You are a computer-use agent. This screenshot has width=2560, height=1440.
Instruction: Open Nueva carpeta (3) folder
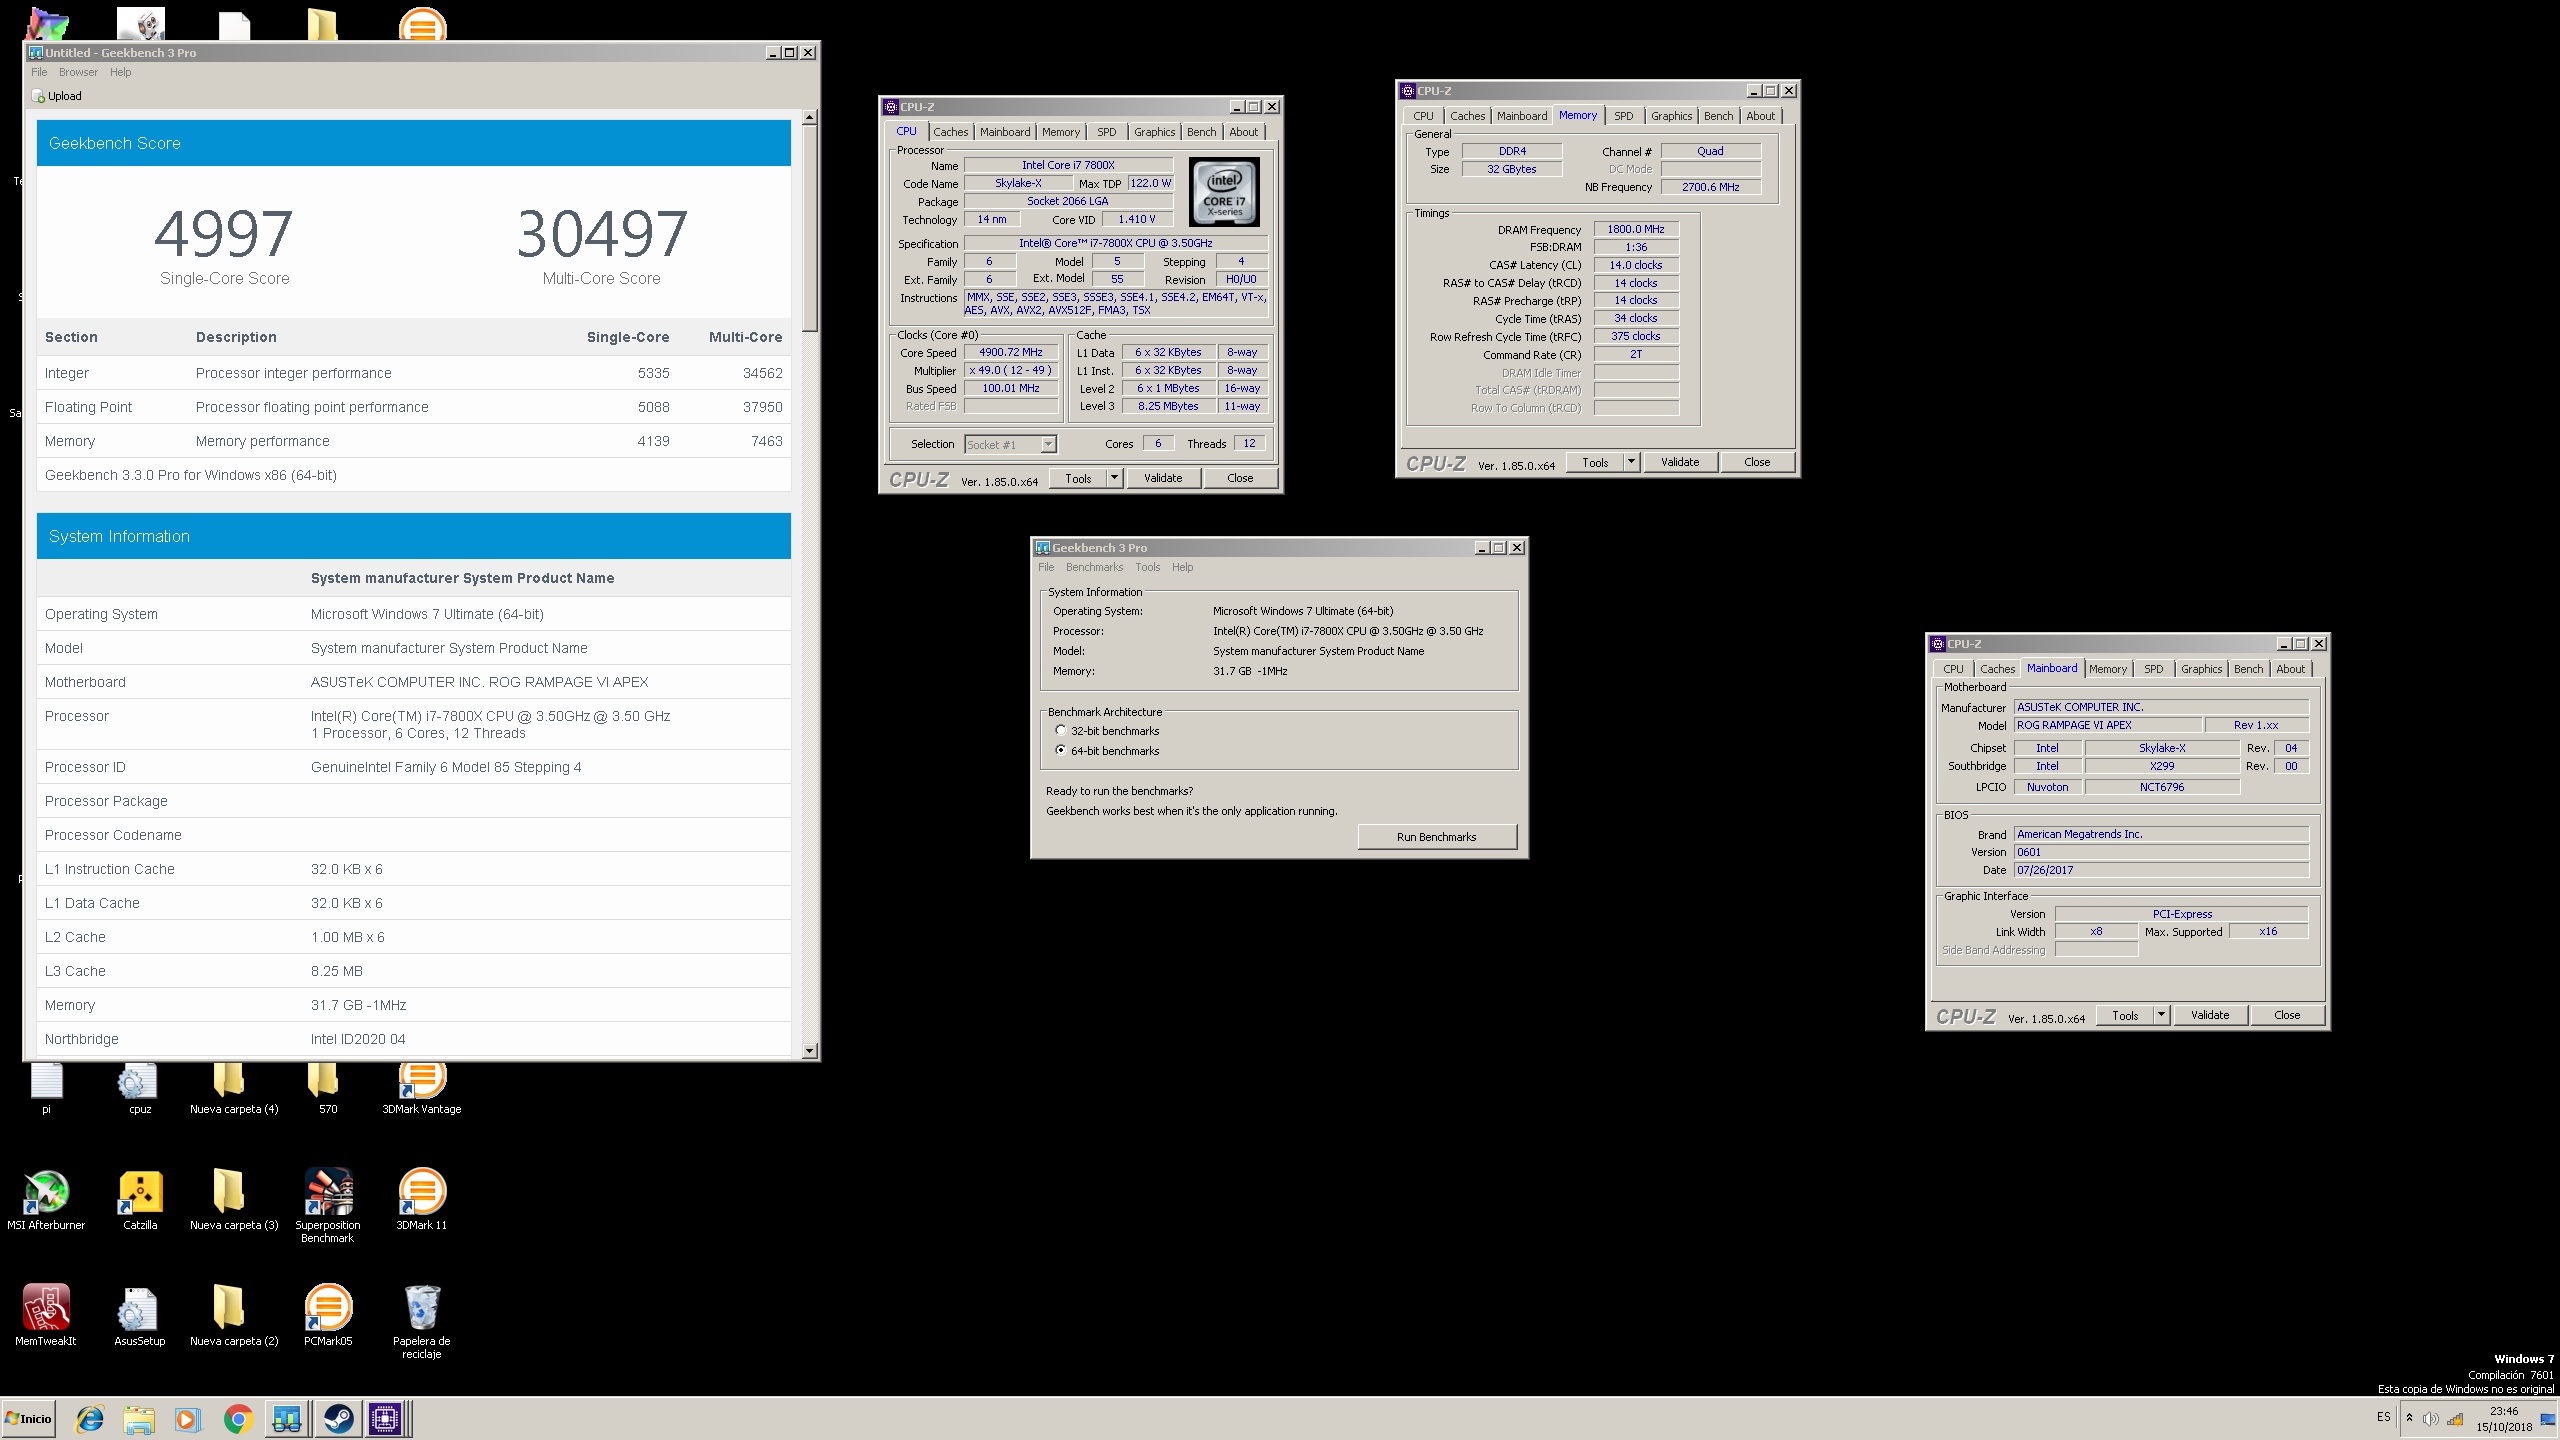coord(234,1199)
